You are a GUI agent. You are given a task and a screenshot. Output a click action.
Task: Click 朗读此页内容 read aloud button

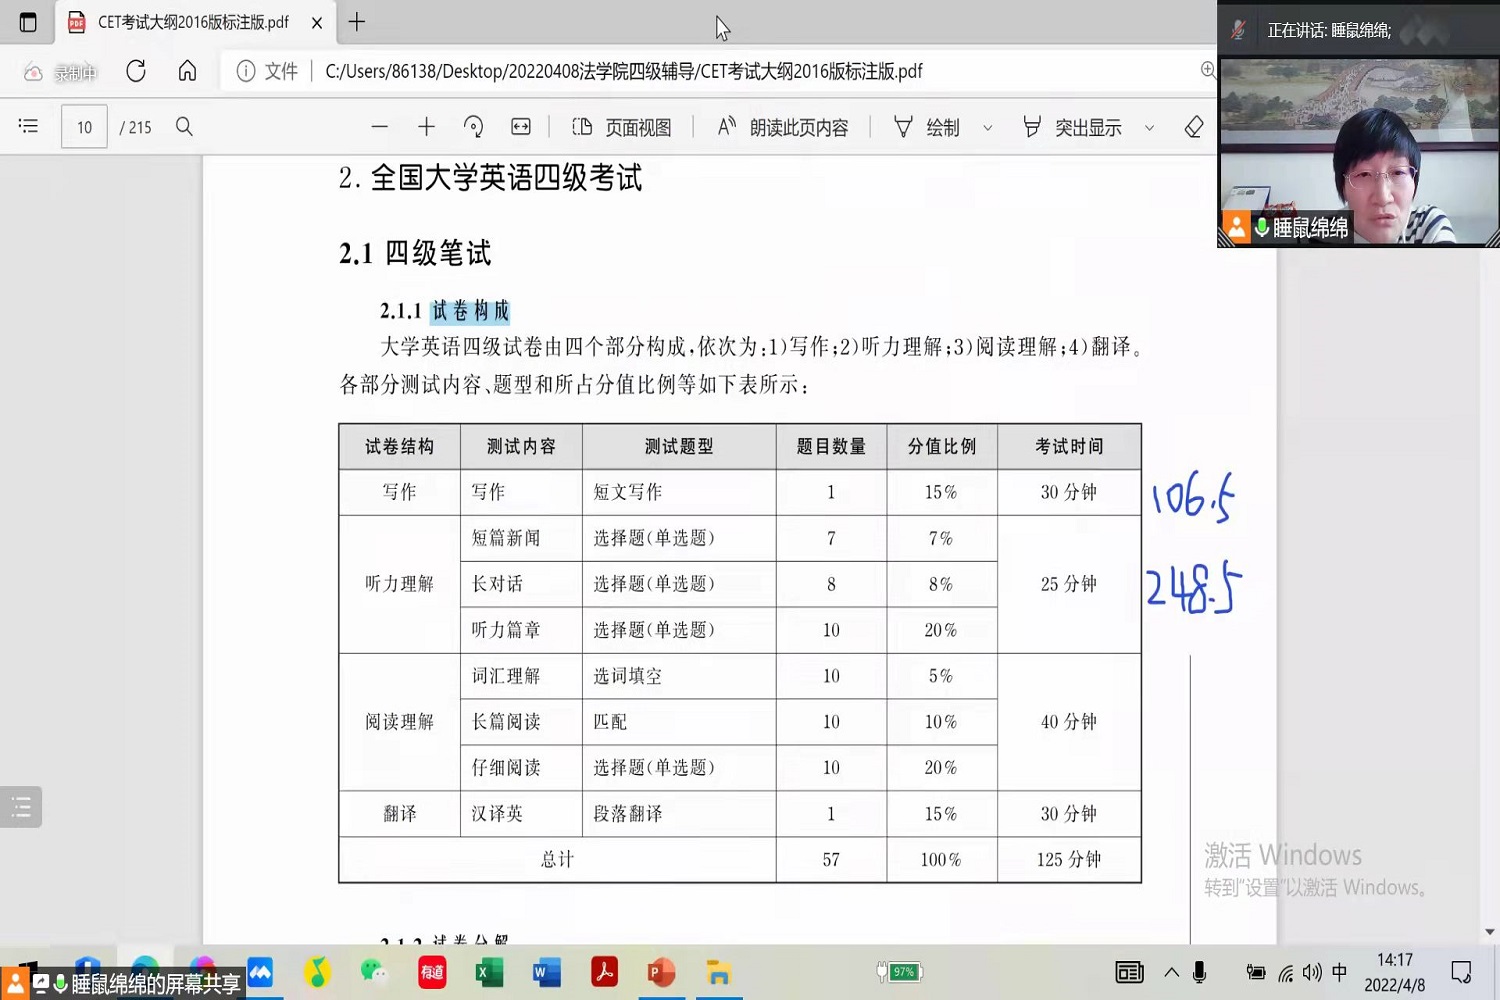click(783, 127)
